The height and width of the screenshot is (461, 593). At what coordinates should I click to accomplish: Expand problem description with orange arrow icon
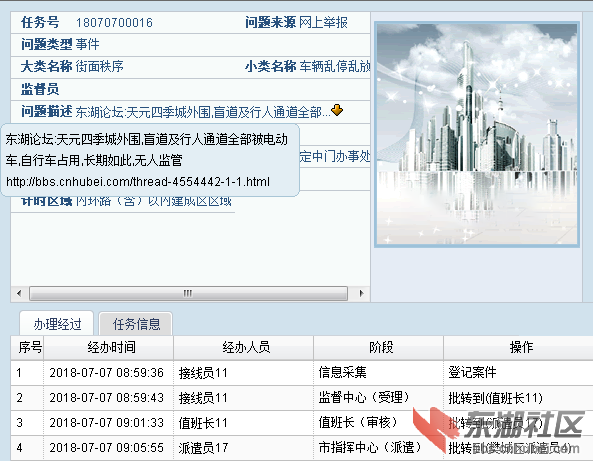(337, 111)
